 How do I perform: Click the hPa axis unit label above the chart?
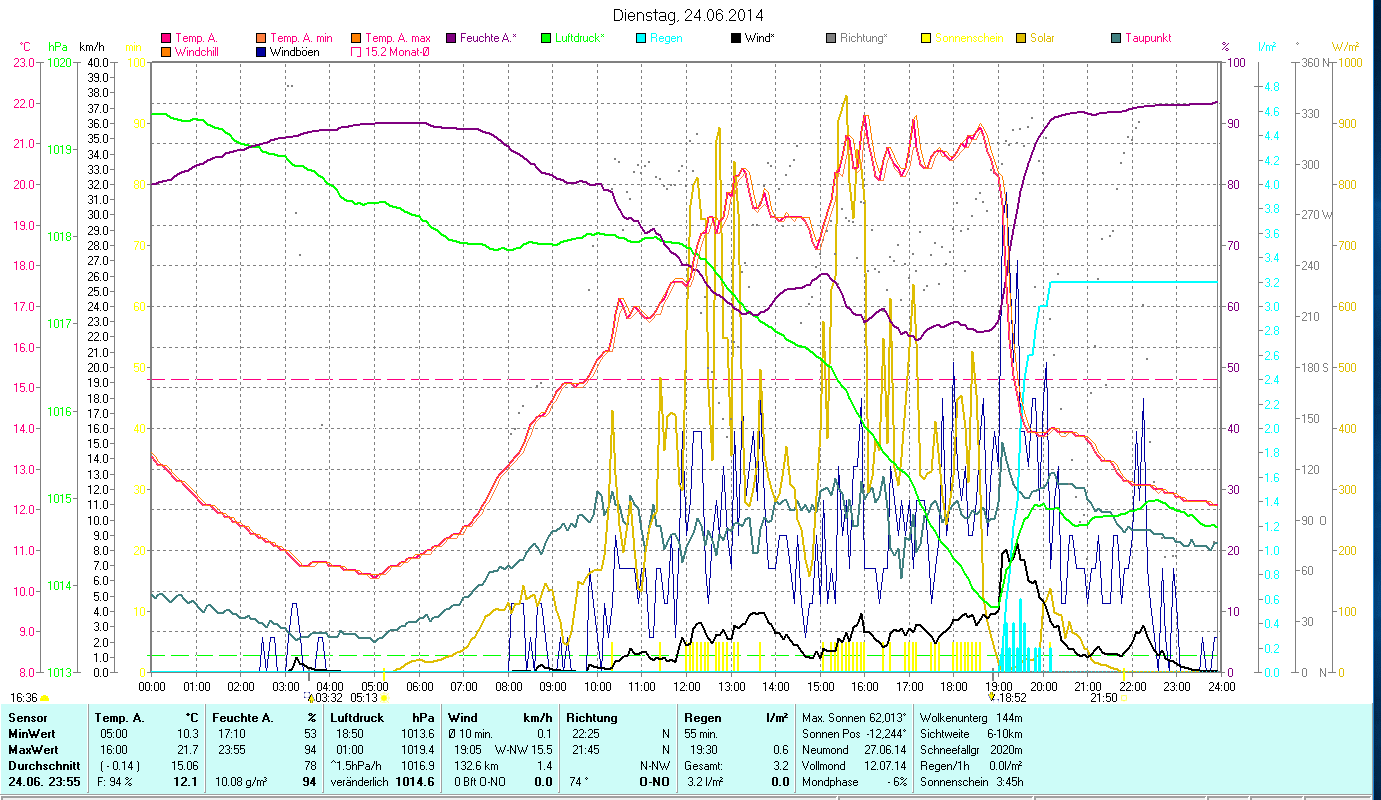coord(58,47)
